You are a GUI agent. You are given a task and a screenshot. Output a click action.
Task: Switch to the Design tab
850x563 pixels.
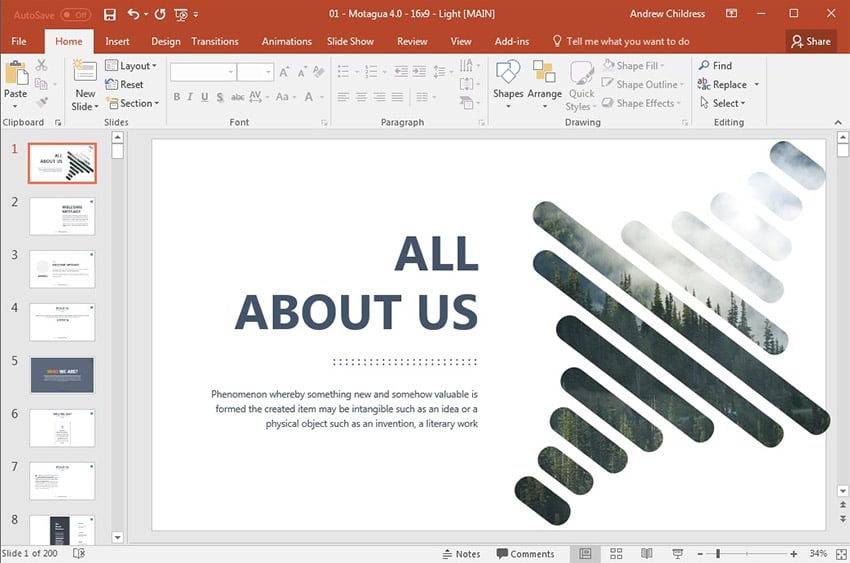click(165, 41)
